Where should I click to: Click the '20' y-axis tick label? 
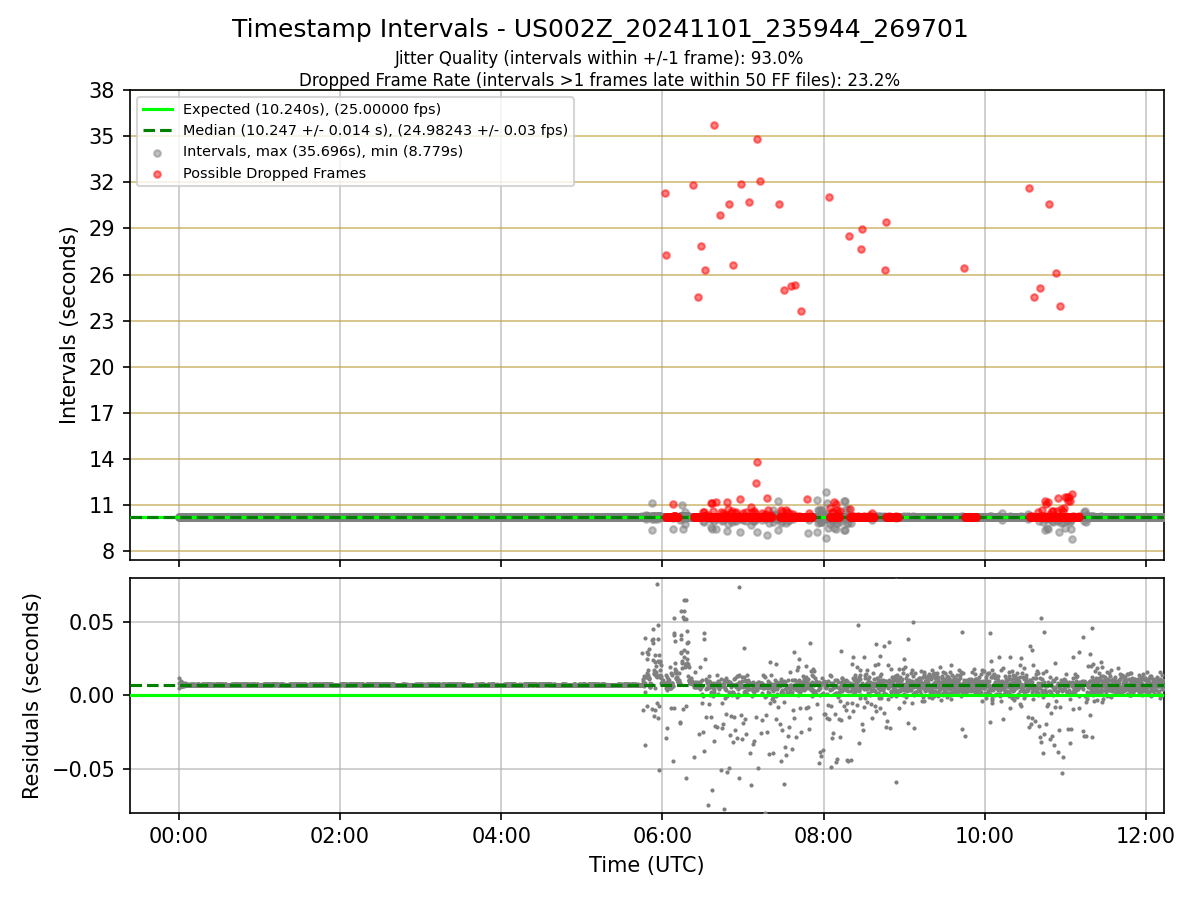(x=102, y=367)
